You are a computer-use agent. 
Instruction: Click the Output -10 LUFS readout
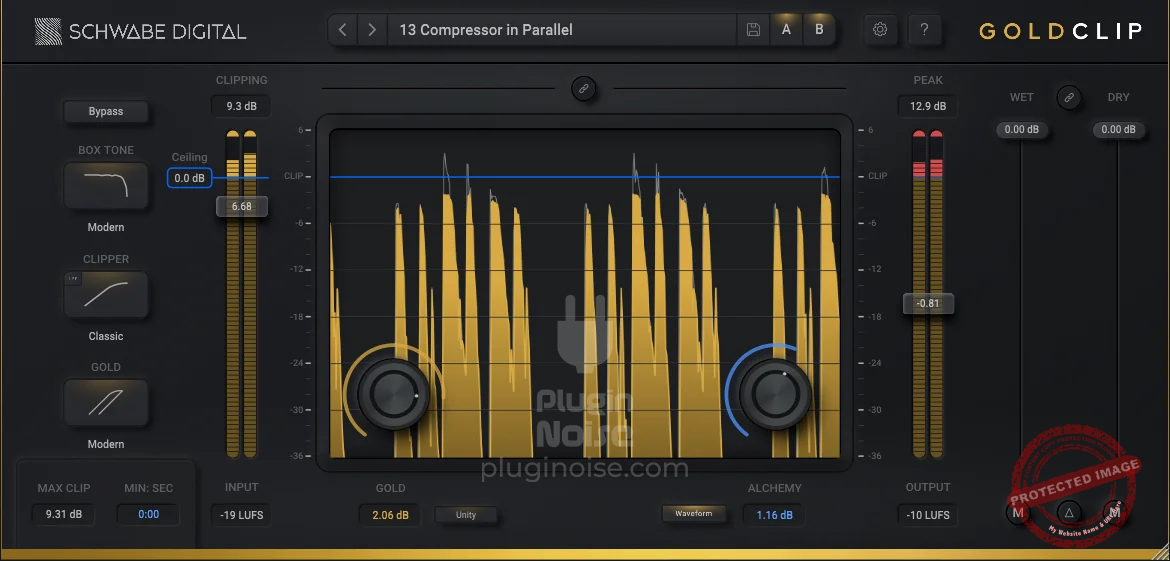click(x=927, y=515)
